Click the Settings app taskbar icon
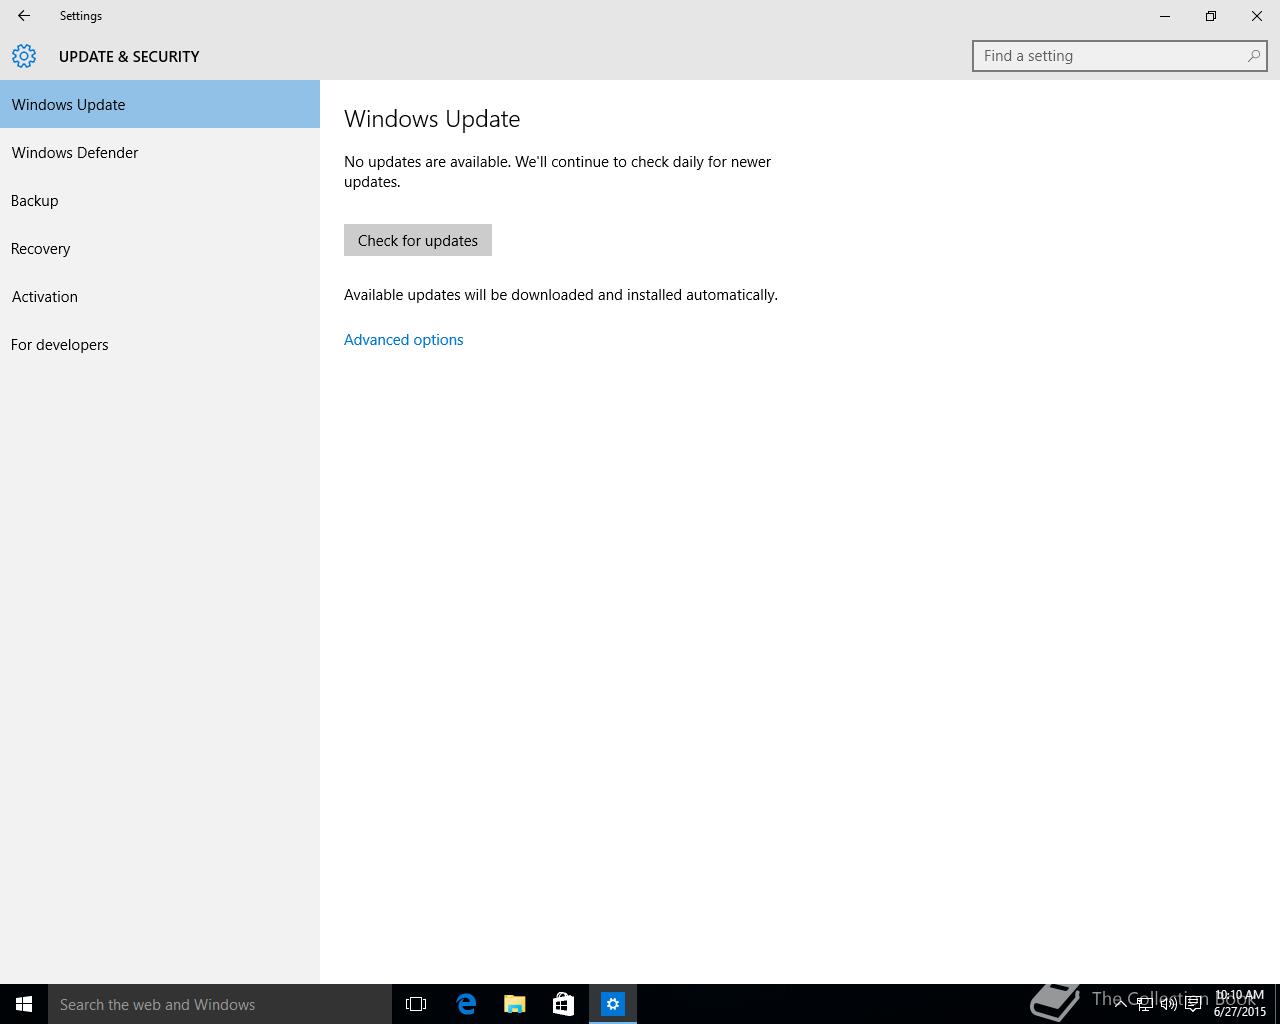Viewport: 1280px width, 1024px height. click(x=613, y=1004)
